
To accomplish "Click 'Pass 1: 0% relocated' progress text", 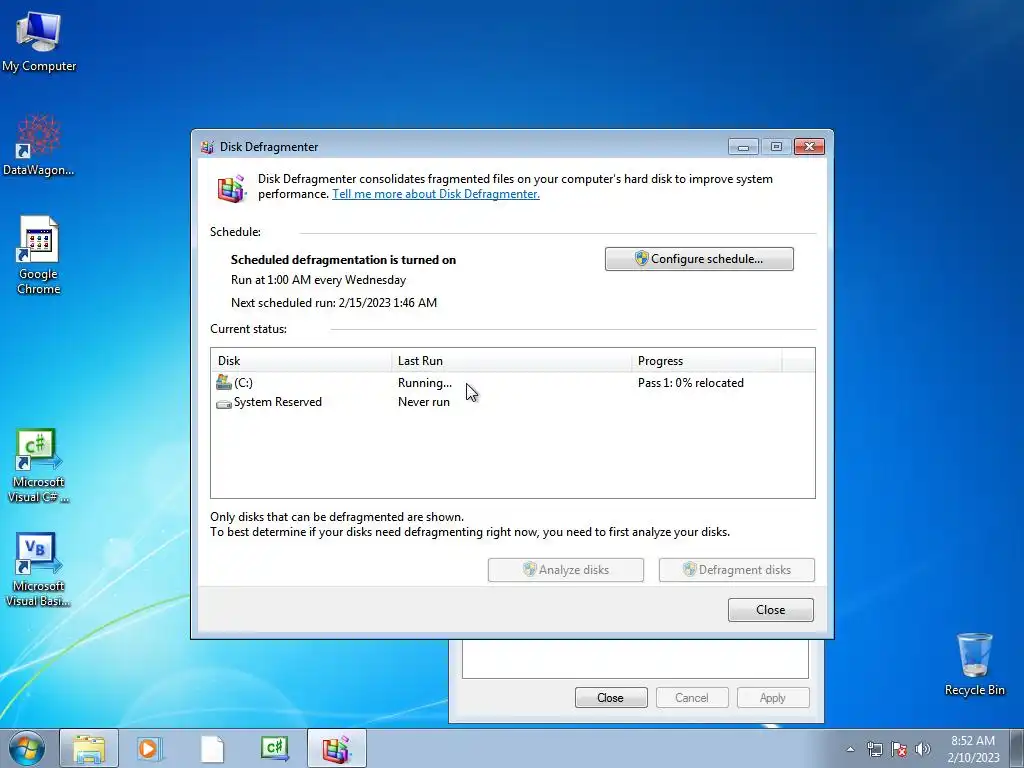I will 691,383.
